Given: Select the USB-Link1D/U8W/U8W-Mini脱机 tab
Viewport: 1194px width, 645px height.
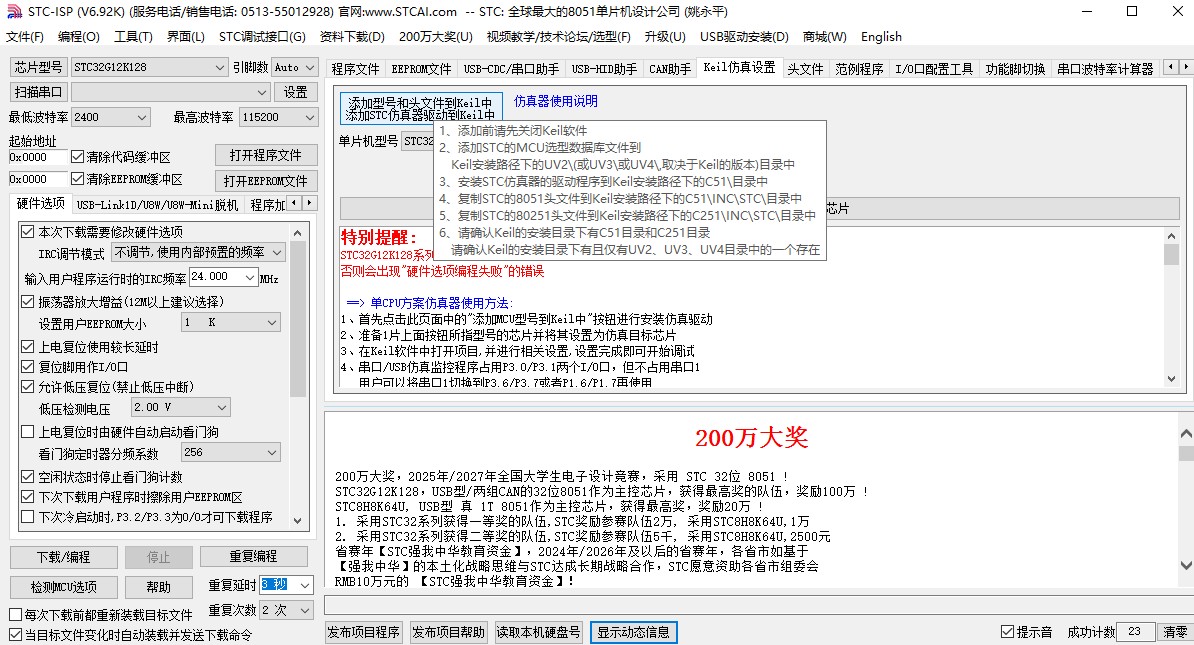Looking at the screenshot, I should [157, 205].
